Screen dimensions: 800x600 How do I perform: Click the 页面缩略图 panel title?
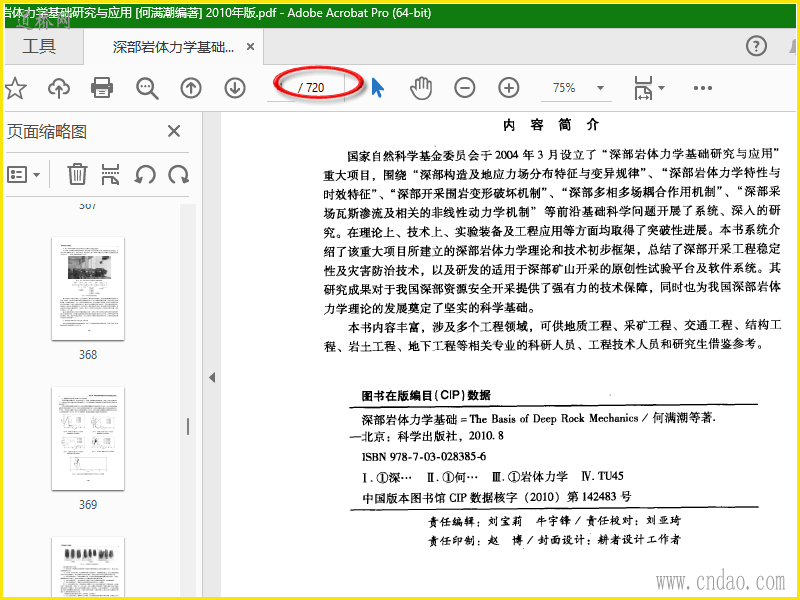point(47,132)
